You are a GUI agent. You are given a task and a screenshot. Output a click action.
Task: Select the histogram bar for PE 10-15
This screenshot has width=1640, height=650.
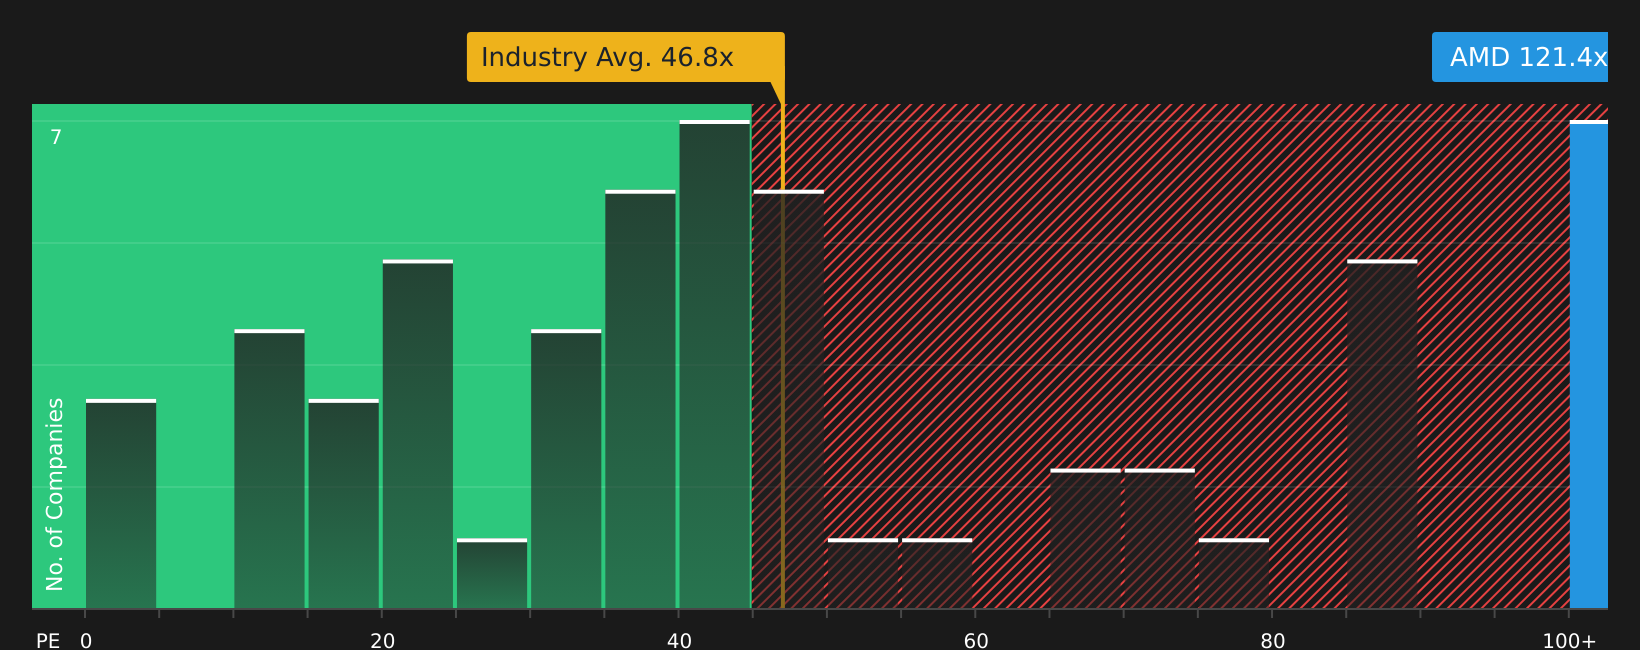click(269, 469)
